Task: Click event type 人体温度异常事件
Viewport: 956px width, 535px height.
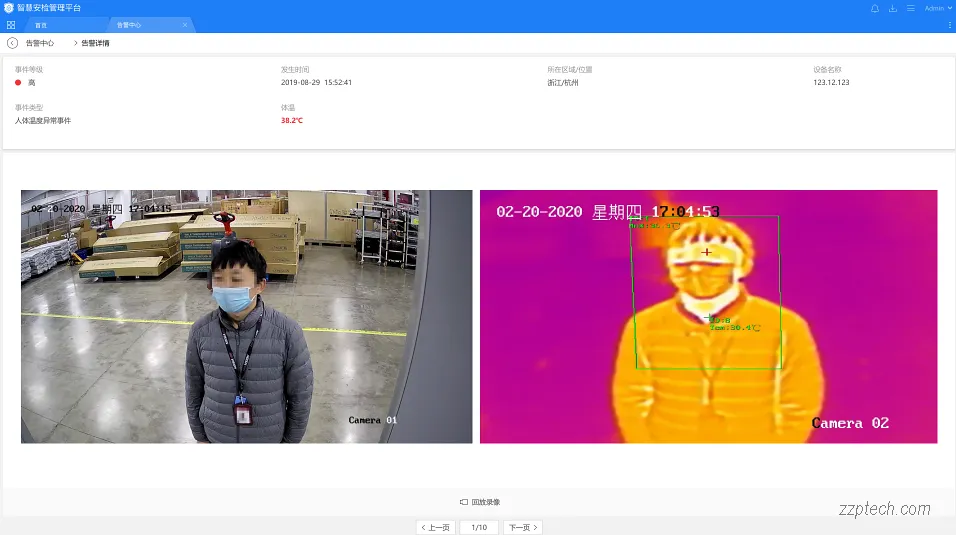Action: click(x=43, y=121)
